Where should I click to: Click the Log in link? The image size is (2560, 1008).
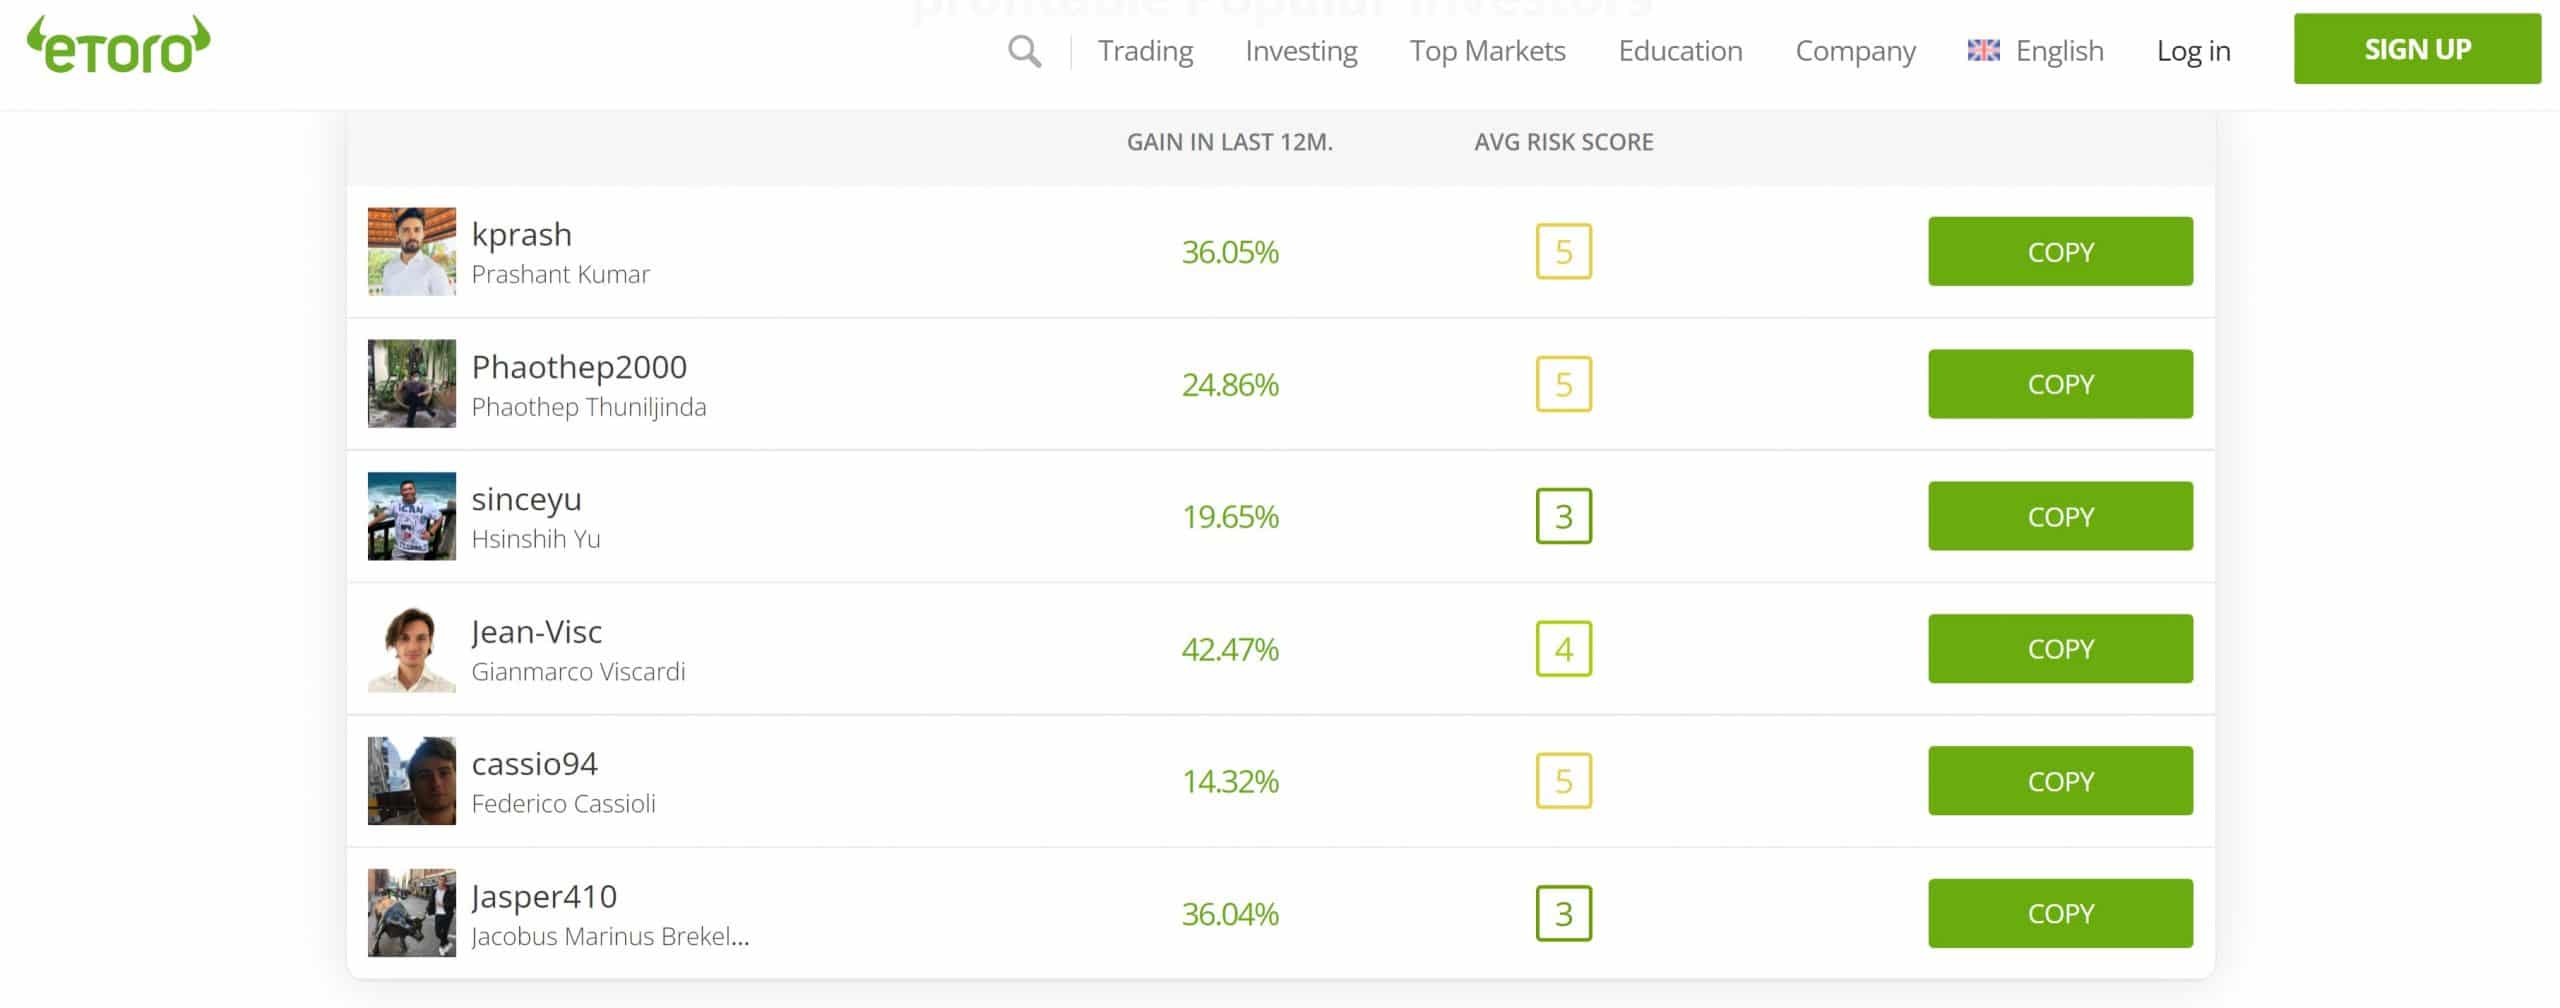click(2193, 50)
